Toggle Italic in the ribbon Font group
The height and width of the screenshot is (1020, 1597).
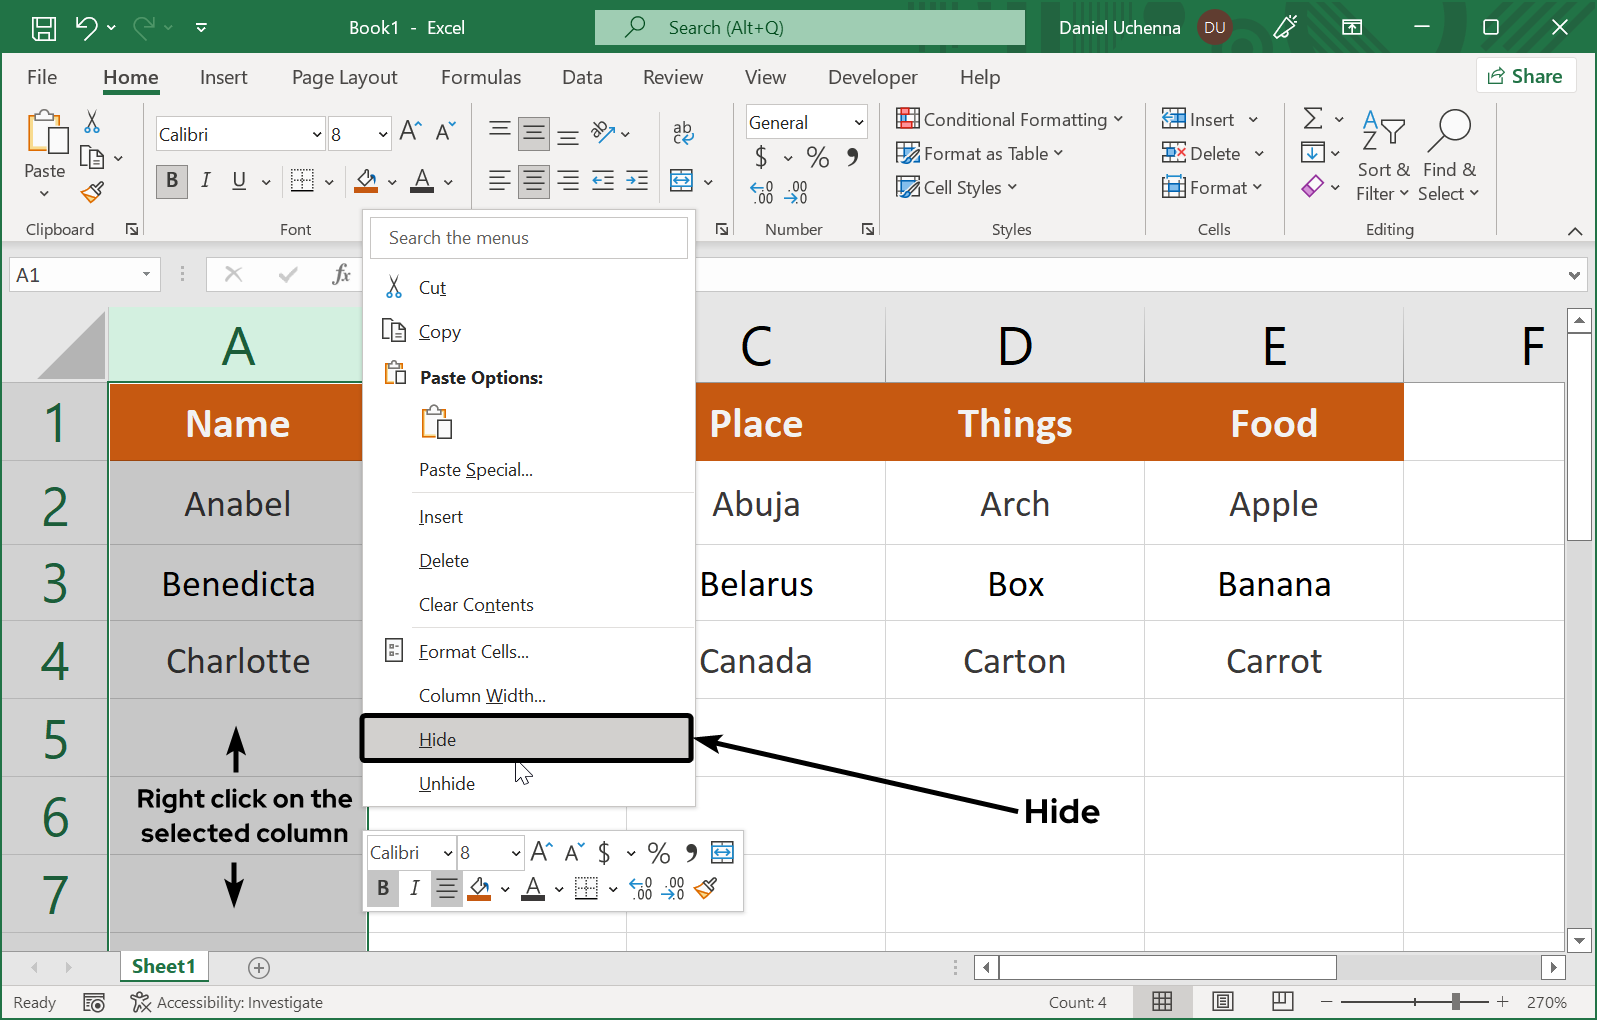[205, 180]
